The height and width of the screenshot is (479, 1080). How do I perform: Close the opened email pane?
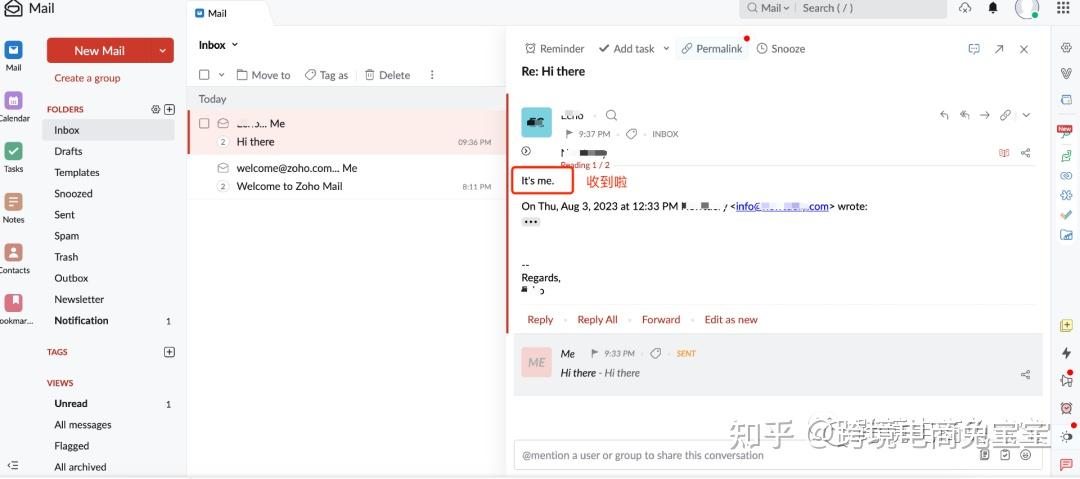click(1023, 49)
